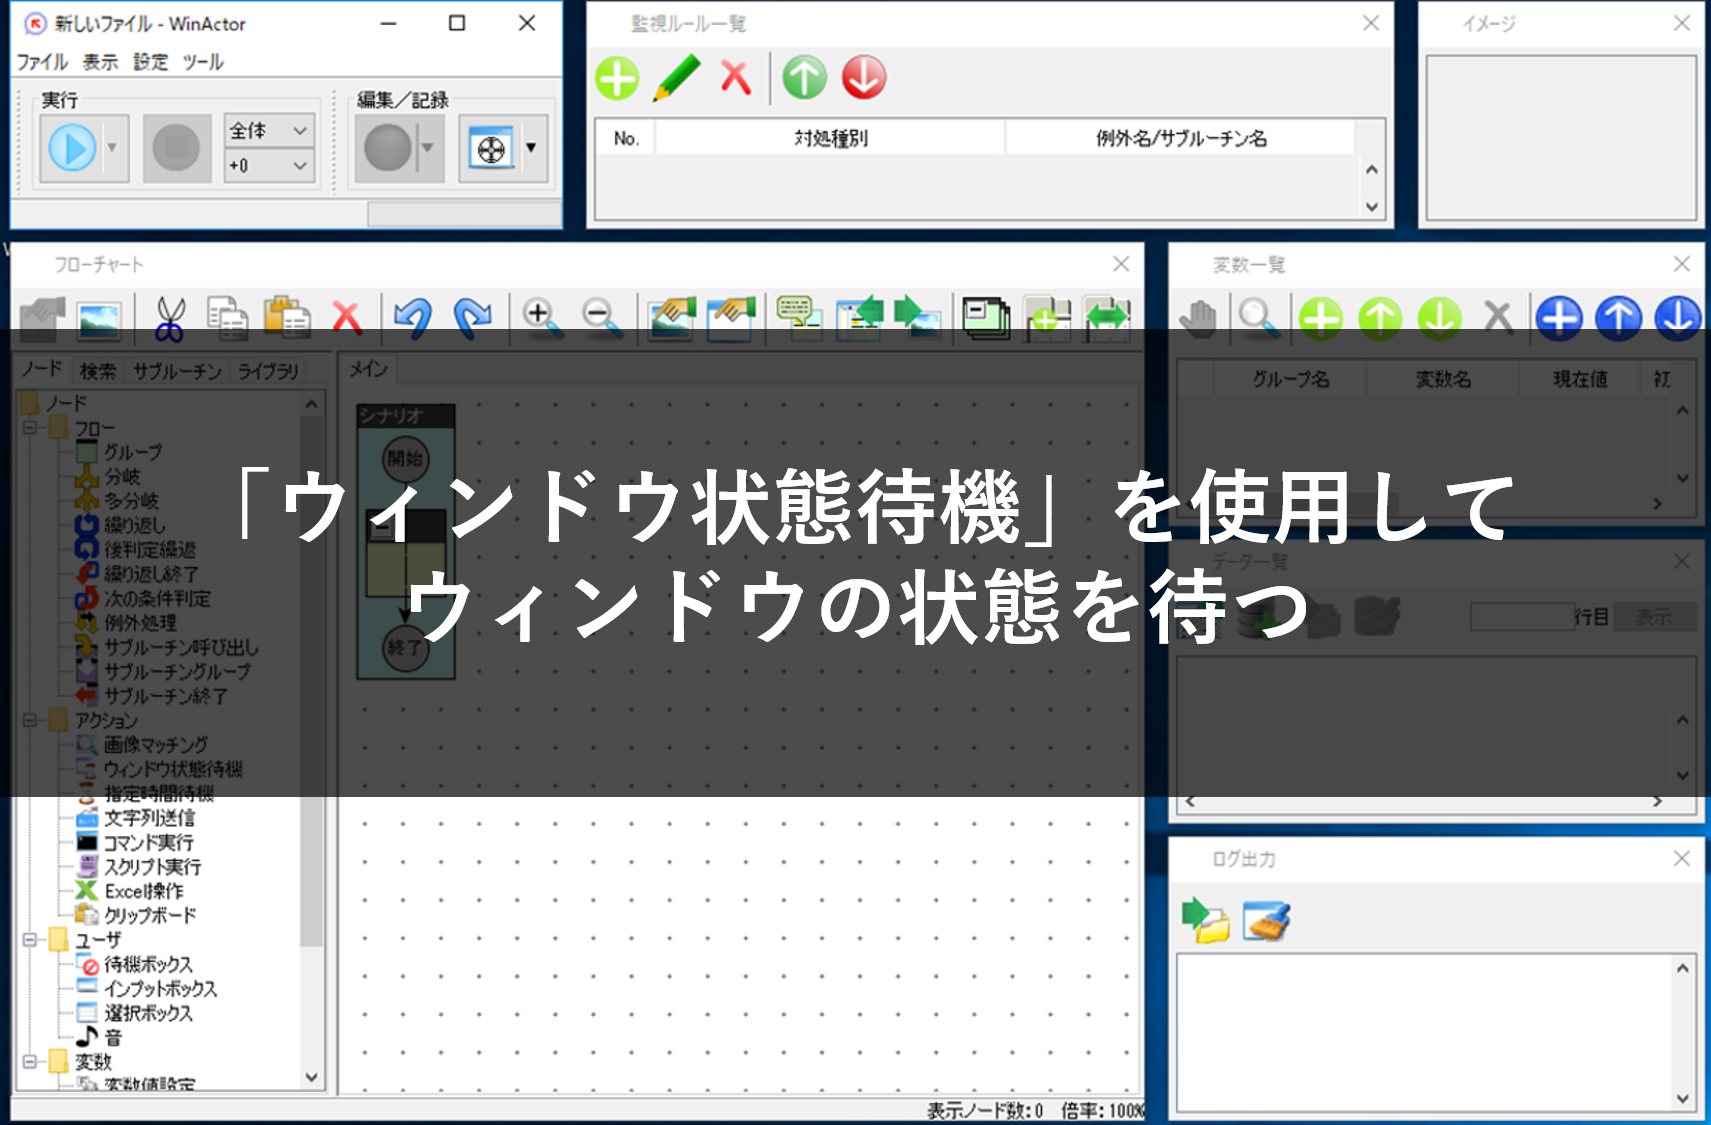
Task: Click the green add variable icon in 変数一覧
Action: point(1320,318)
